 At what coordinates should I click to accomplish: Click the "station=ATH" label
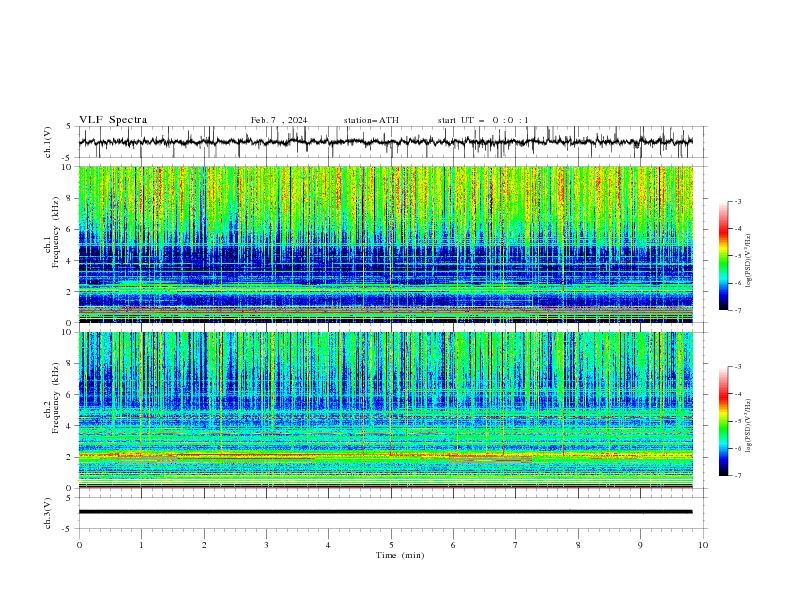(371, 120)
